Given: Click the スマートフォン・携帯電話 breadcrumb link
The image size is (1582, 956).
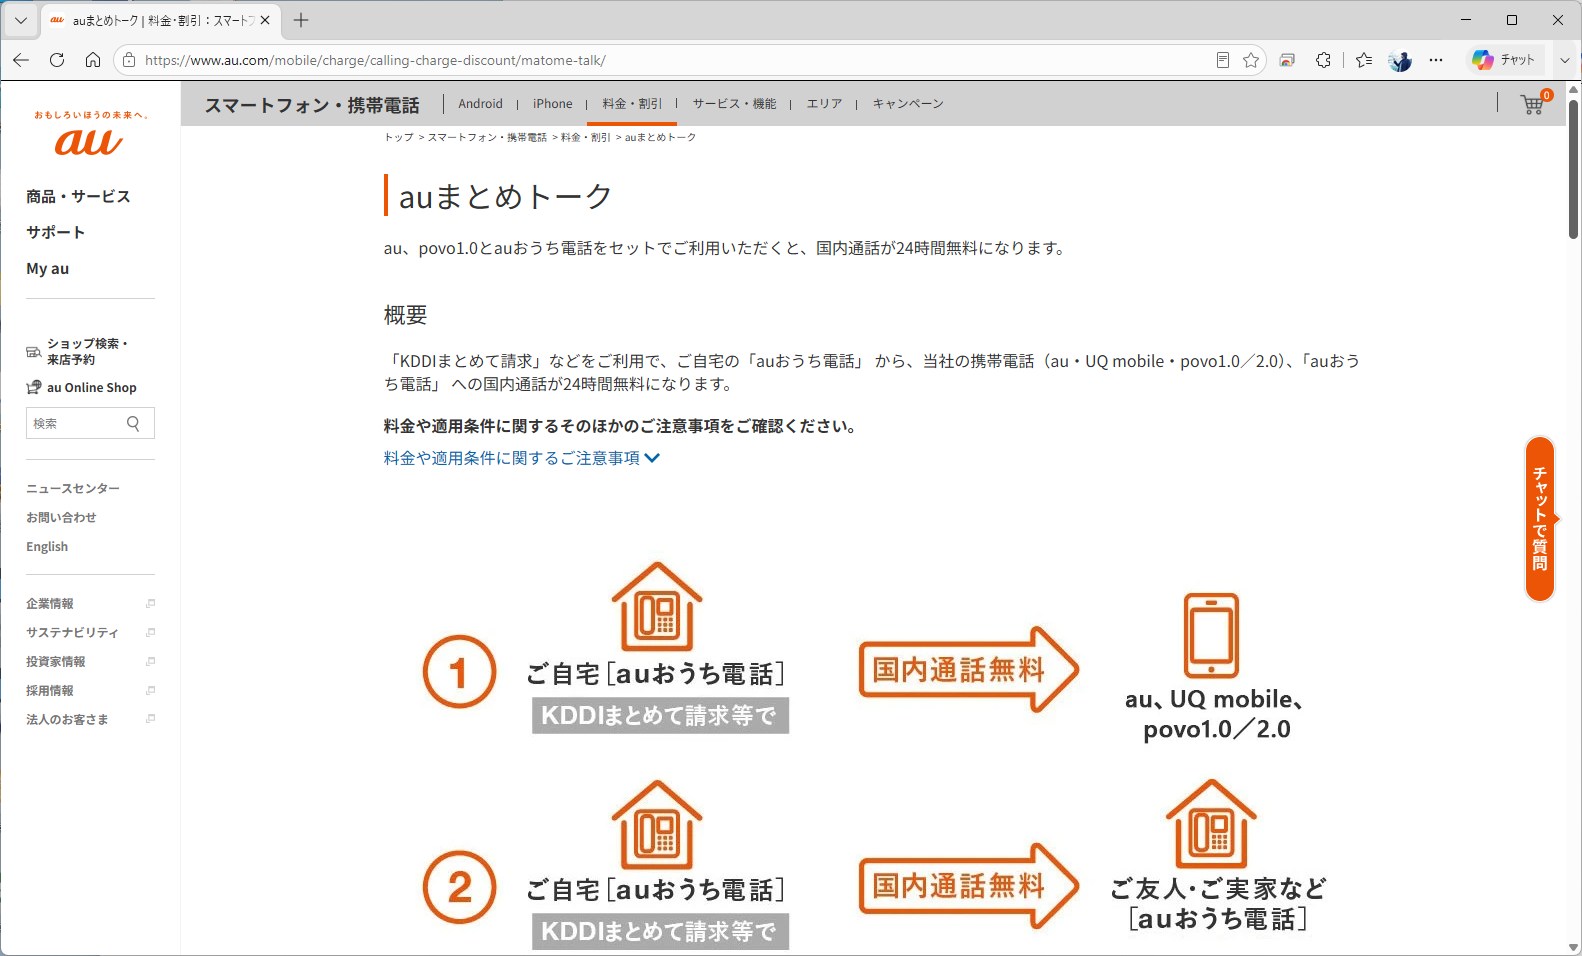Looking at the screenshot, I should [x=487, y=137].
